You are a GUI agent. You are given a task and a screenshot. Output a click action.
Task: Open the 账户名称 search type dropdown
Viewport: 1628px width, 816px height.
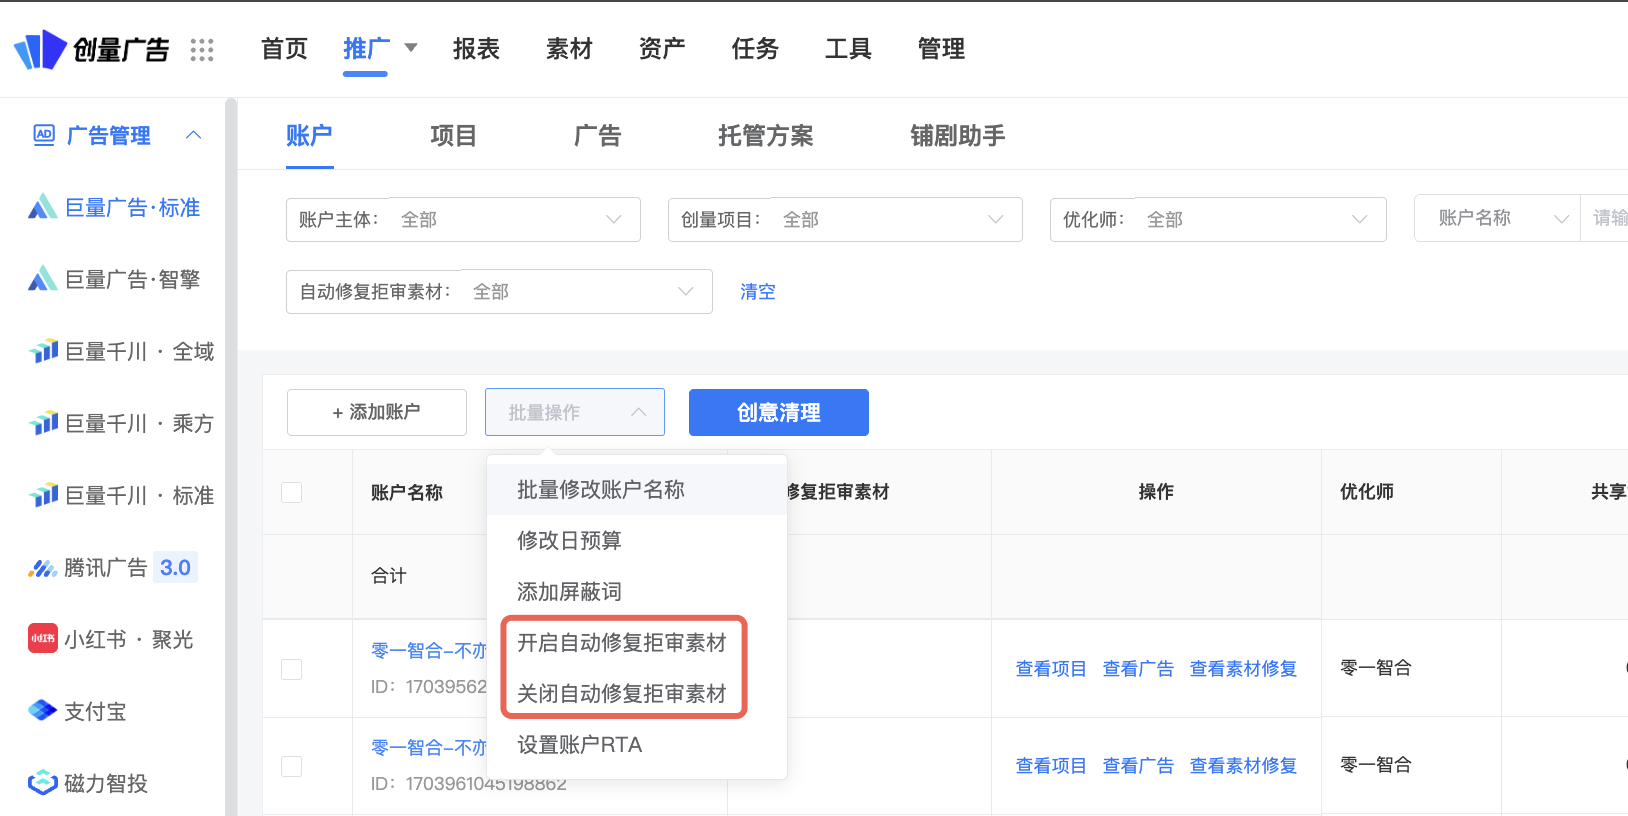point(1497,218)
